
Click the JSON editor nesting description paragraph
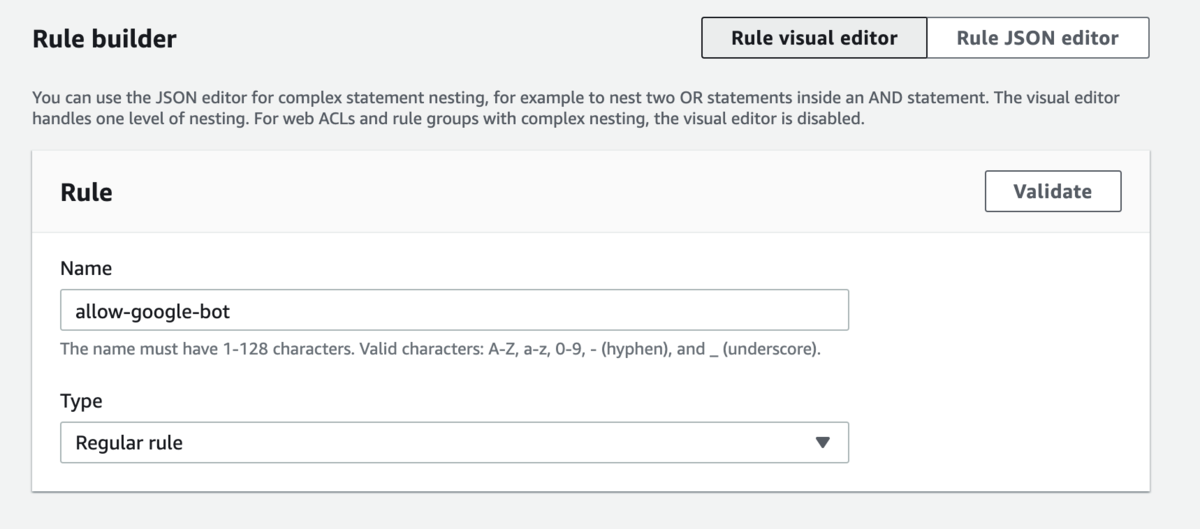click(575, 108)
